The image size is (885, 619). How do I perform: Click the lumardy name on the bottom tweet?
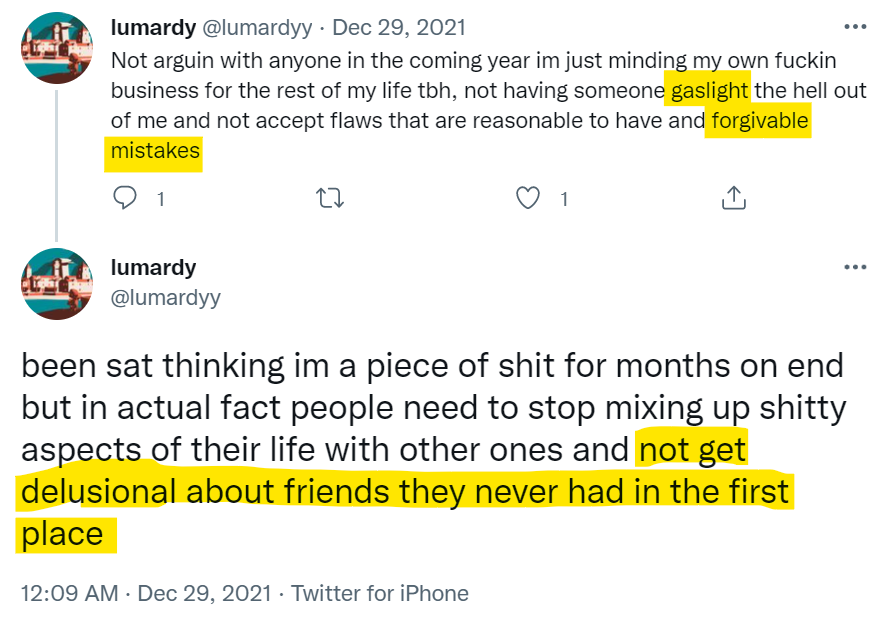click(153, 267)
